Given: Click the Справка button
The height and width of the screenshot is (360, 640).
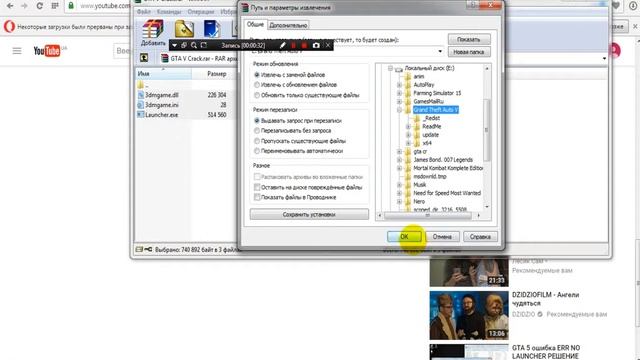Looking at the screenshot, I should pos(480,236).
